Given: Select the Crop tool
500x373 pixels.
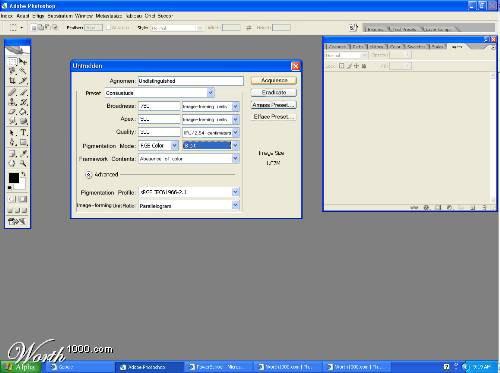Looking at the screenshot, I should tap(12, 80).
